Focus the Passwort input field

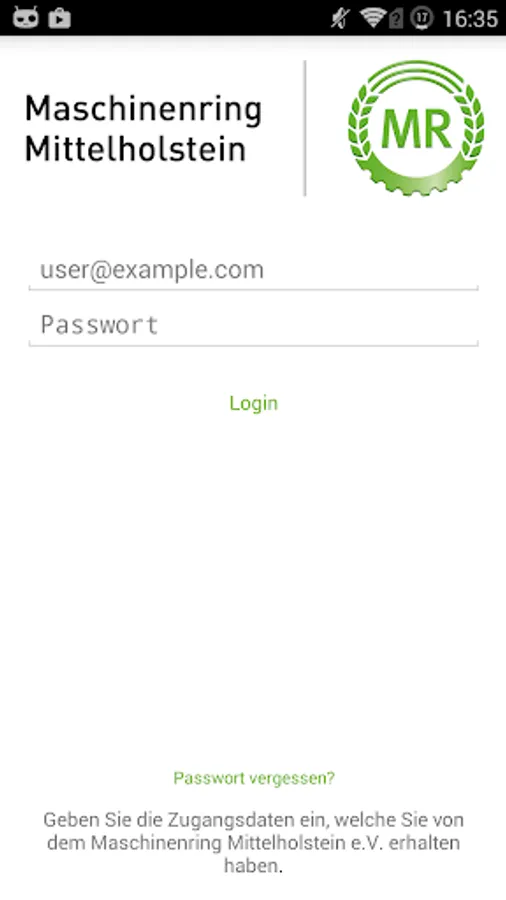[x=253, y=325]
